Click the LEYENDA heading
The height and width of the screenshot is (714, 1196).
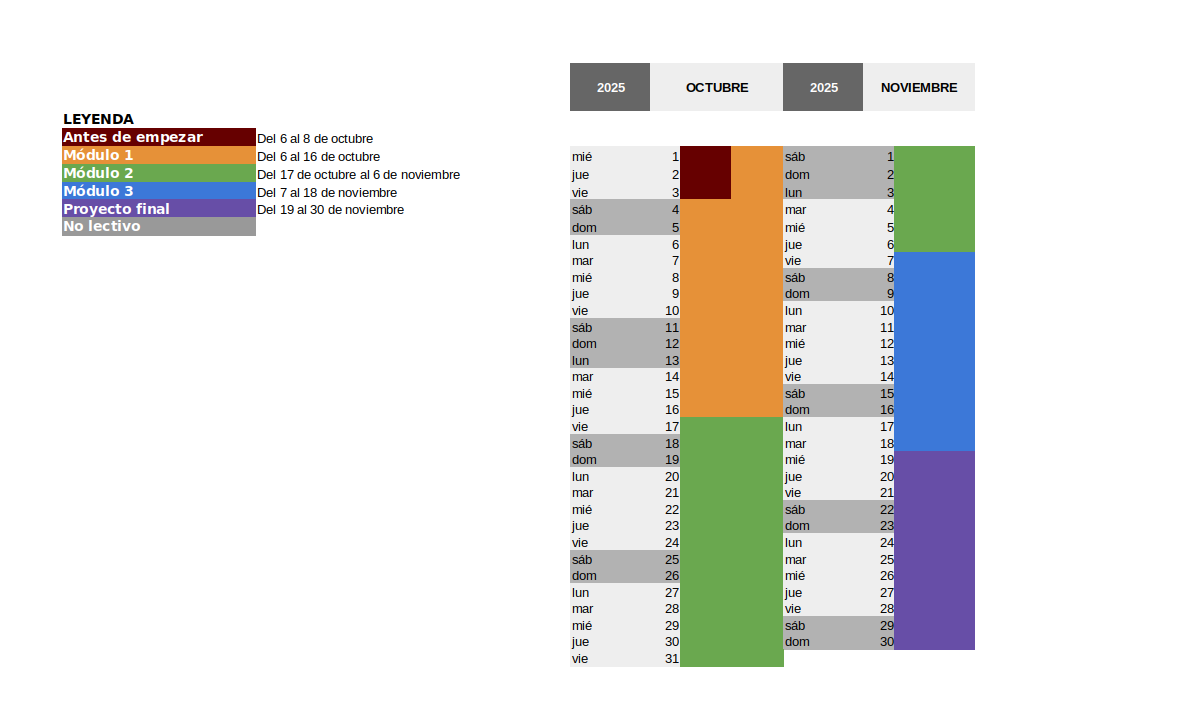98,119
